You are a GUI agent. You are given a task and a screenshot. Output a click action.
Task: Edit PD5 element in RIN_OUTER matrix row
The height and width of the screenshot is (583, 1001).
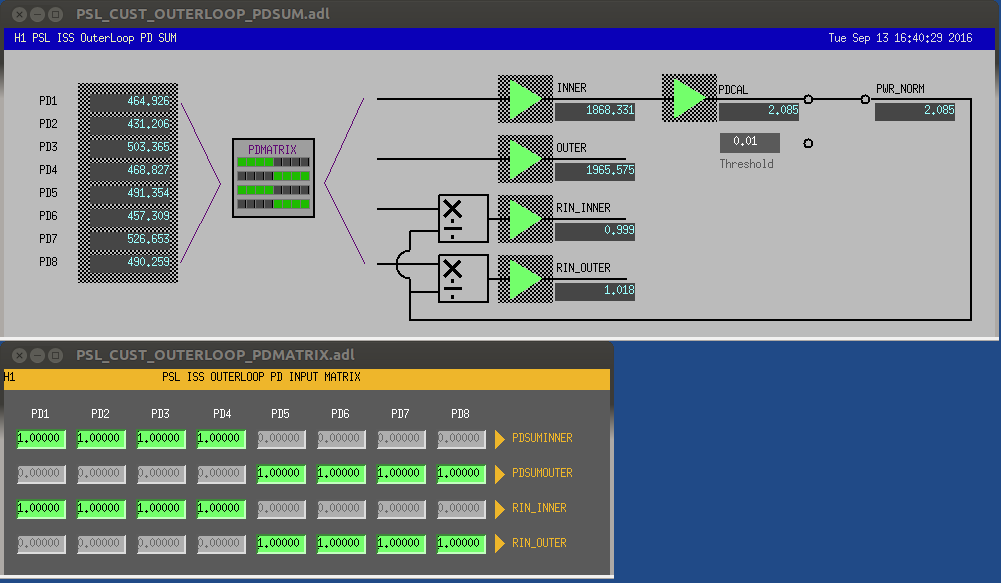[281, 543]
